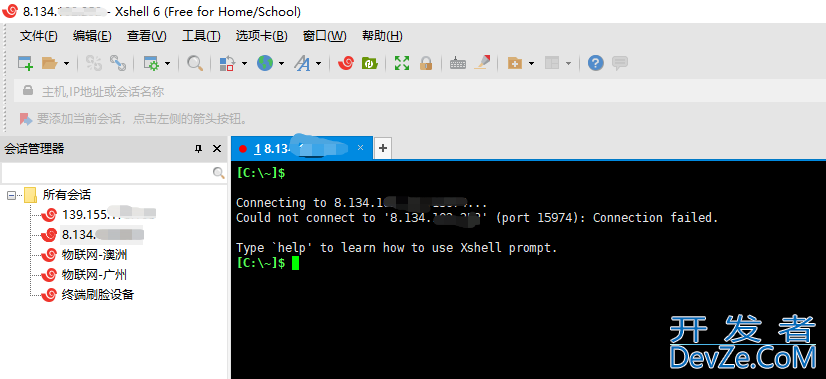Click the Open session folder icon
Viewport: 826px width, 379px height.
pyautogui.click(x=49, y=63)
